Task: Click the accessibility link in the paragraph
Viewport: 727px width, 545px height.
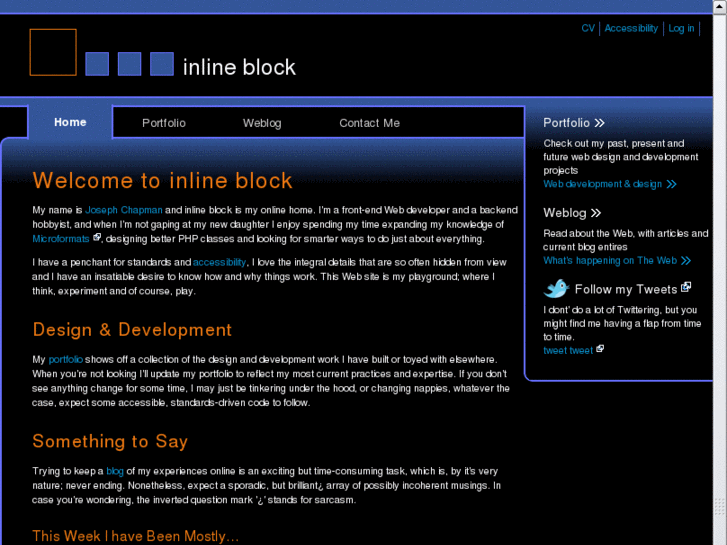Action: pyautogui.click(x=219, y=263)
